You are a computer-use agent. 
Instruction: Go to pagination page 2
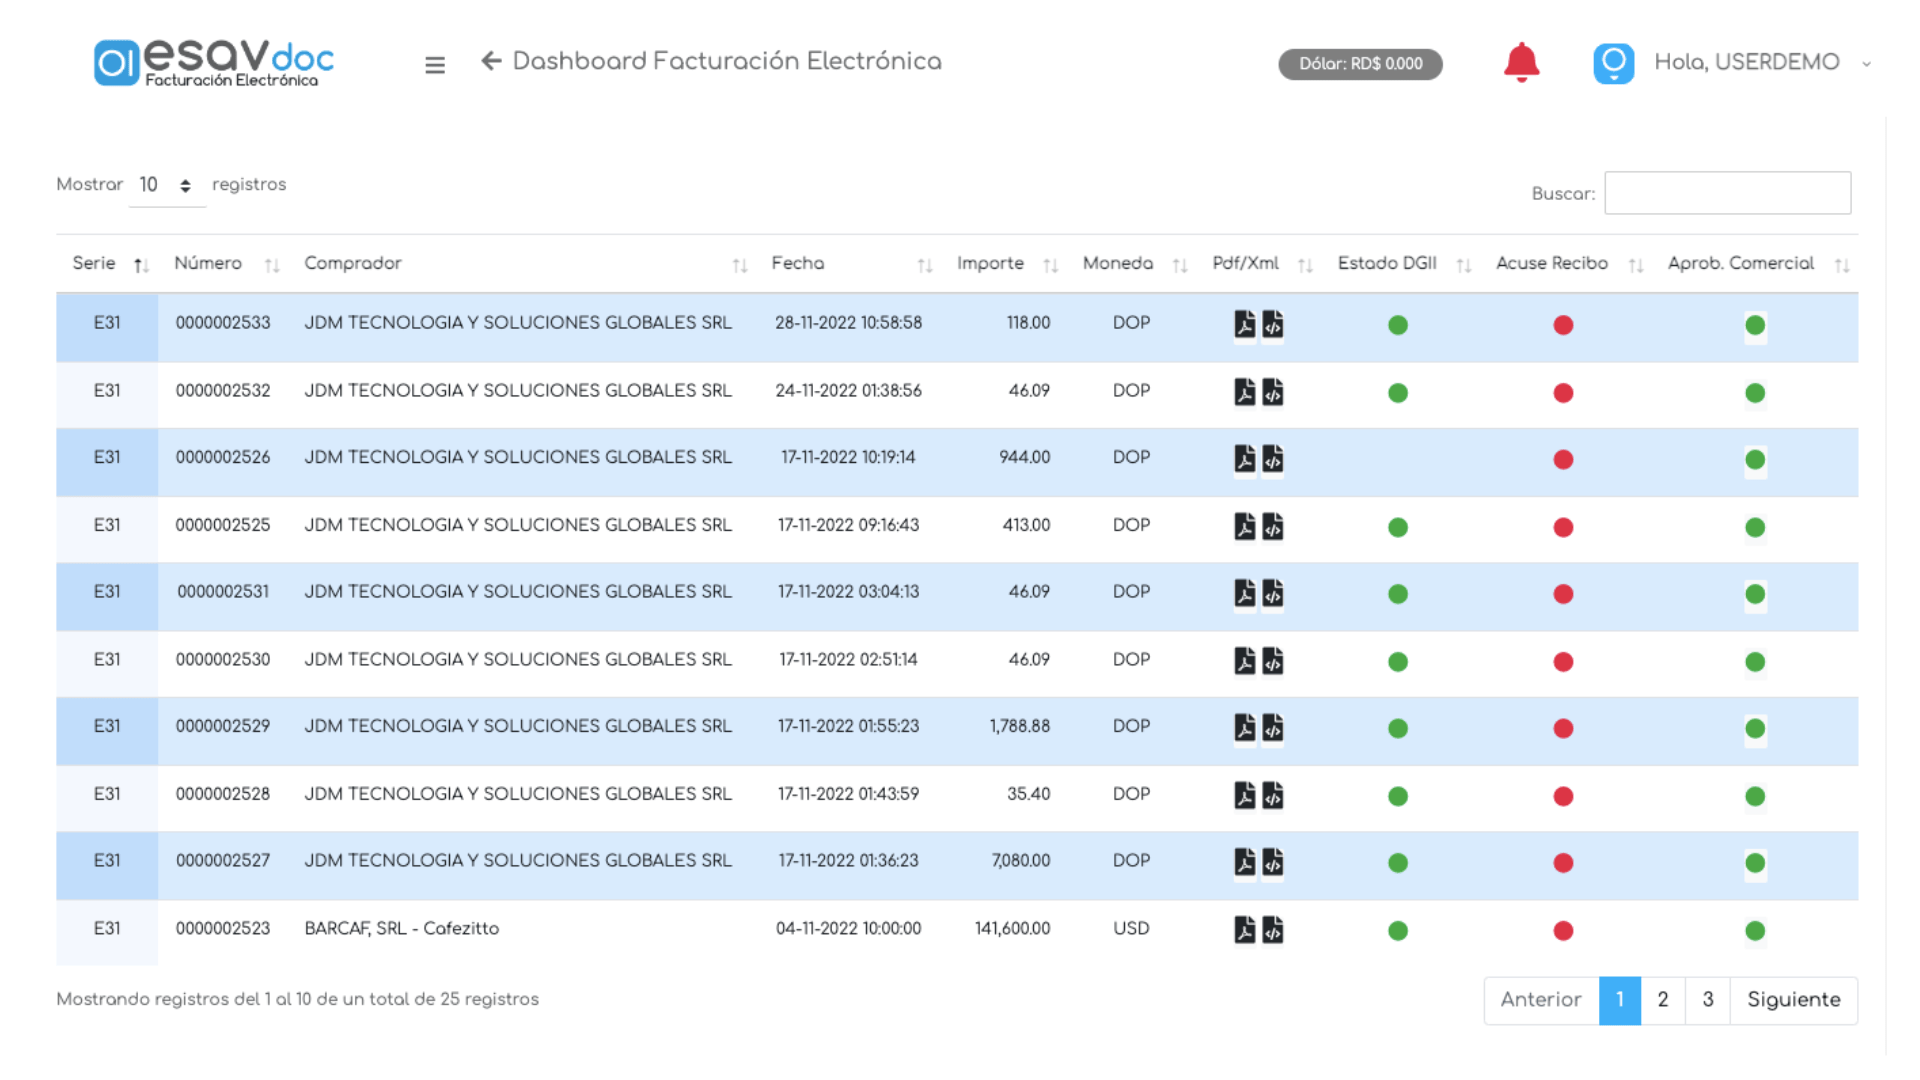click(x=1663, y=1000)
